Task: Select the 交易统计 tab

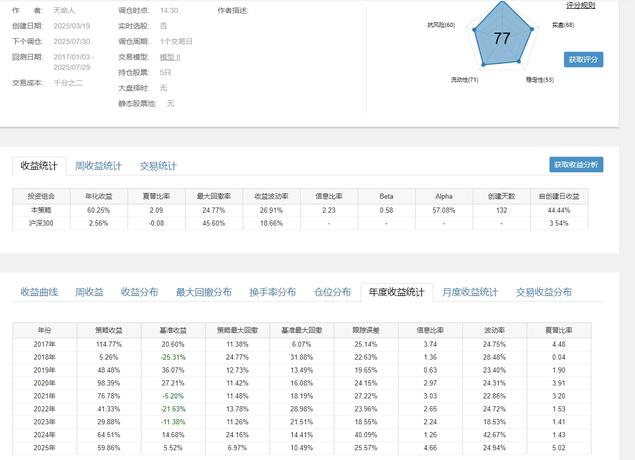Action: 158,166
